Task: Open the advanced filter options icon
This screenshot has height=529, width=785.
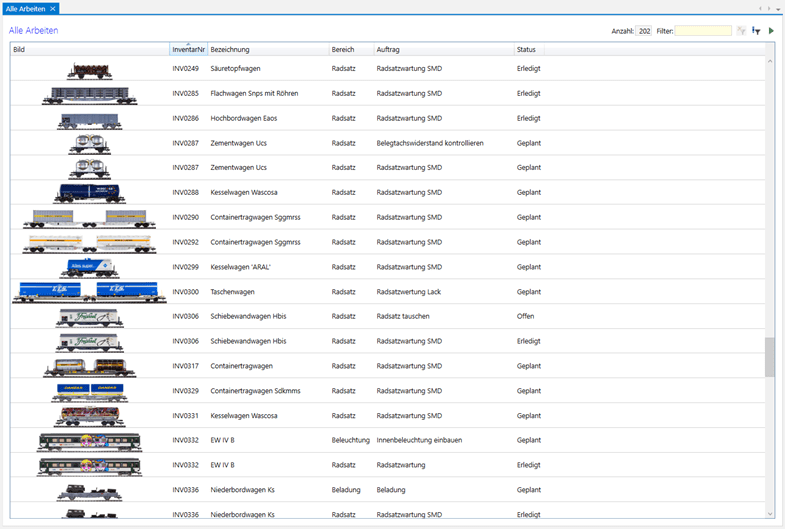Action: [x=756, y=31]
